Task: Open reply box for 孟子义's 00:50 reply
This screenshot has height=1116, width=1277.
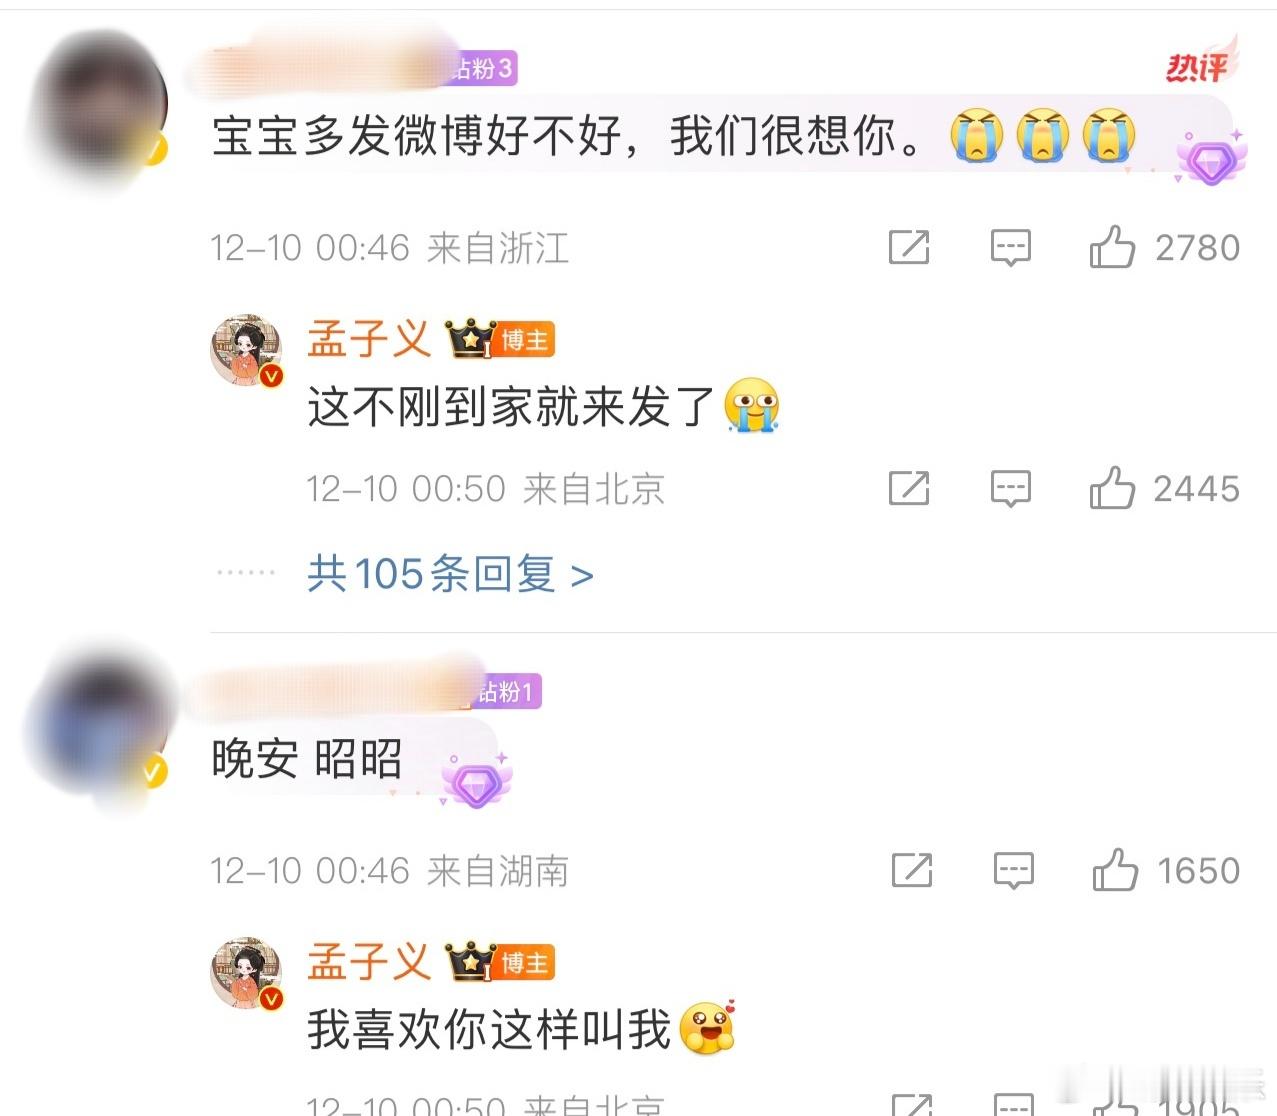Action: [x=1010, y=488]
